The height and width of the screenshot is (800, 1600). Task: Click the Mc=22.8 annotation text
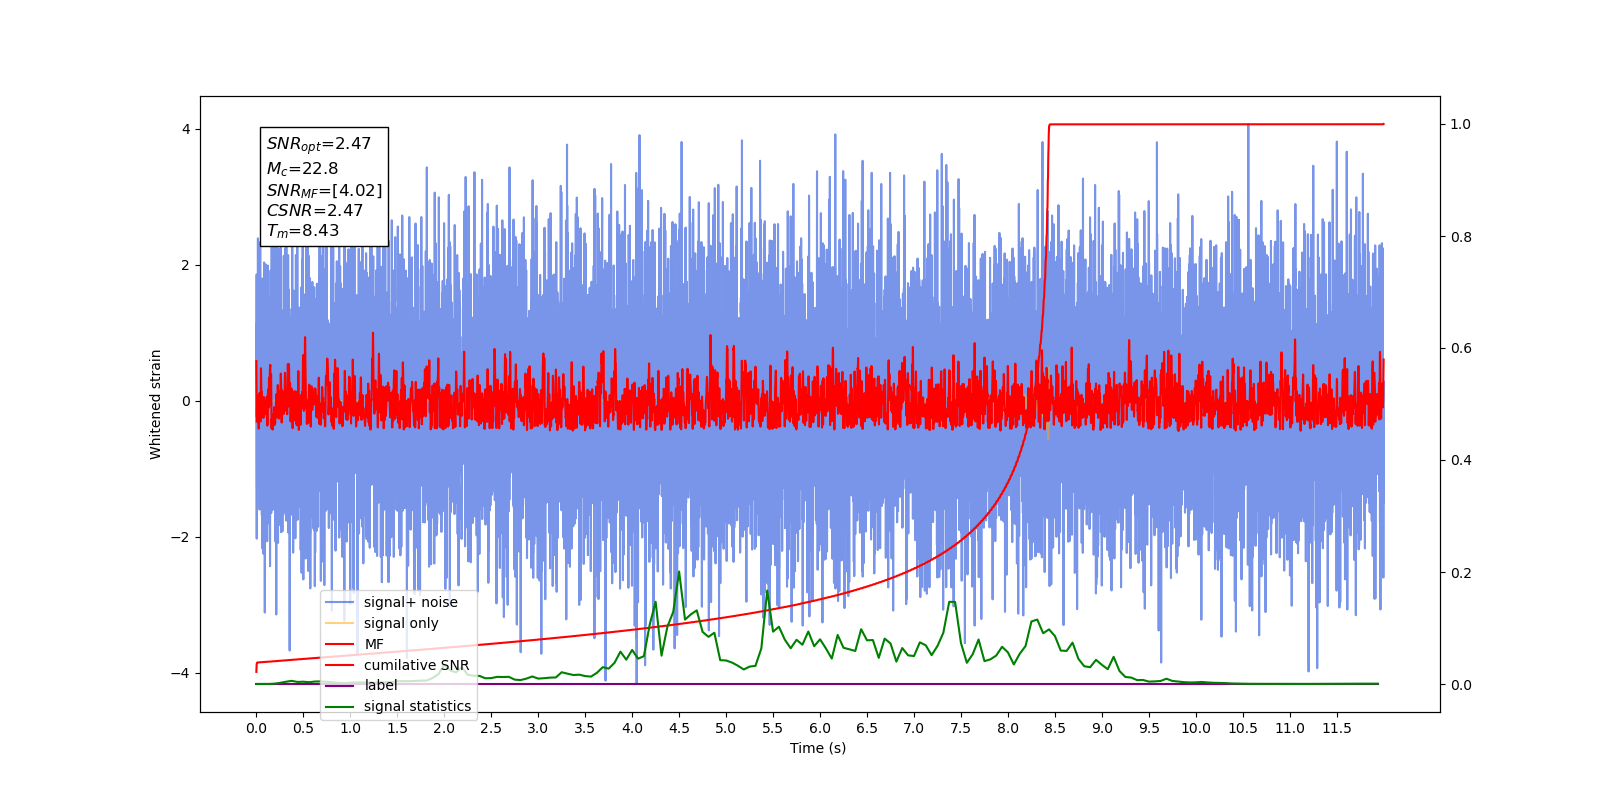(x=302, y=168)
